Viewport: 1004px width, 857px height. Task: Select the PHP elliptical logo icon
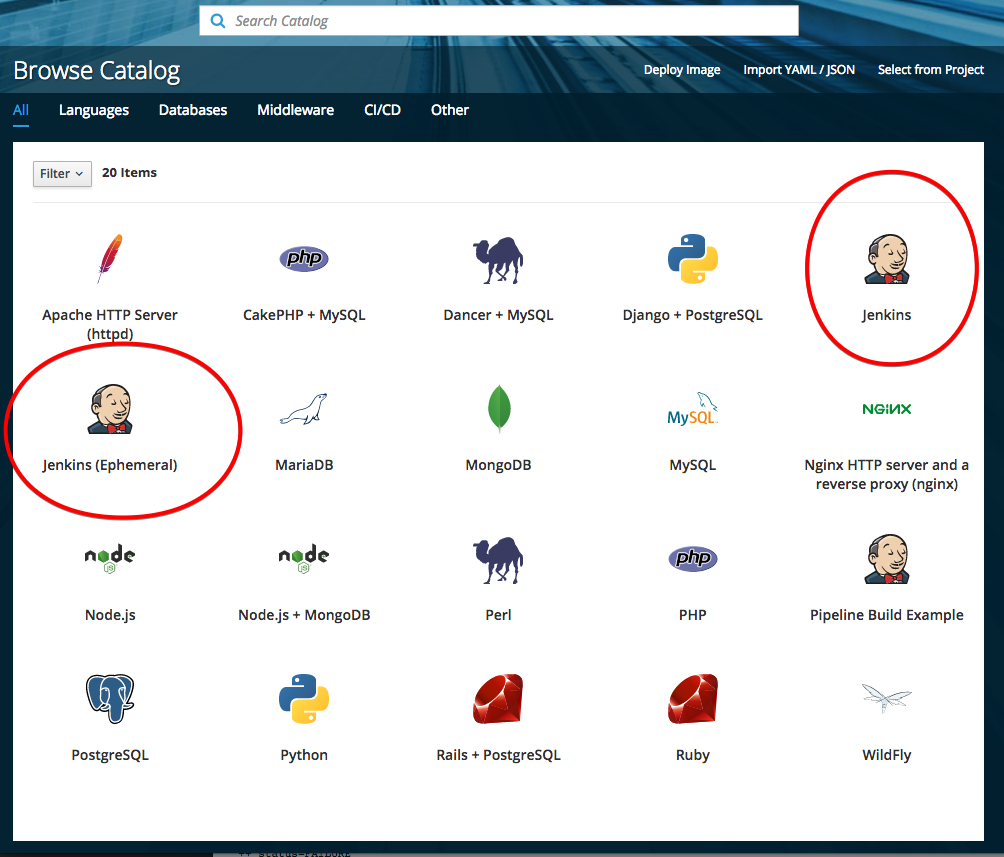[693, 559]
